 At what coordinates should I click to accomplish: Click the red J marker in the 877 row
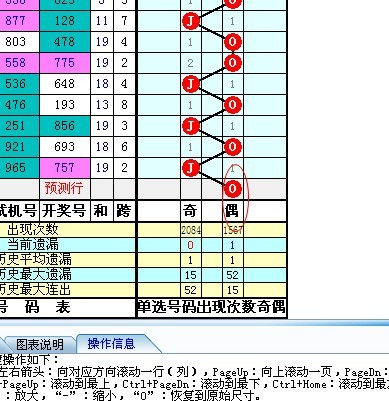click(x=191, y=21)
